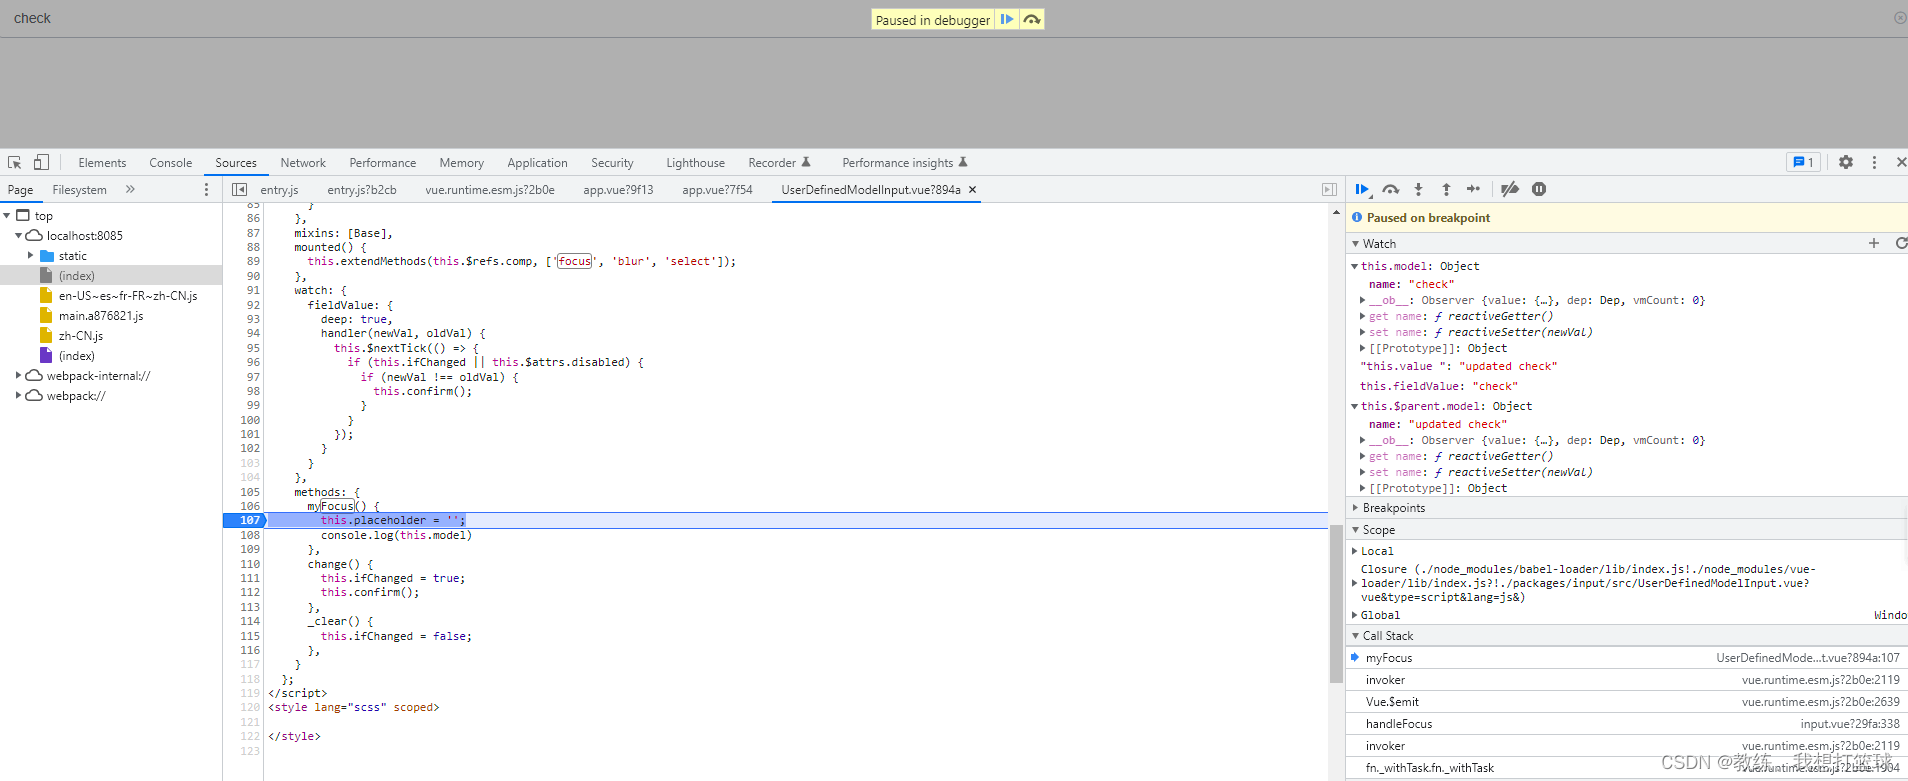Select Vue.$emit call stack frame
The height and width of the screenshot is (781, 1908).
pyautogui.click(x=1627, y=702)
